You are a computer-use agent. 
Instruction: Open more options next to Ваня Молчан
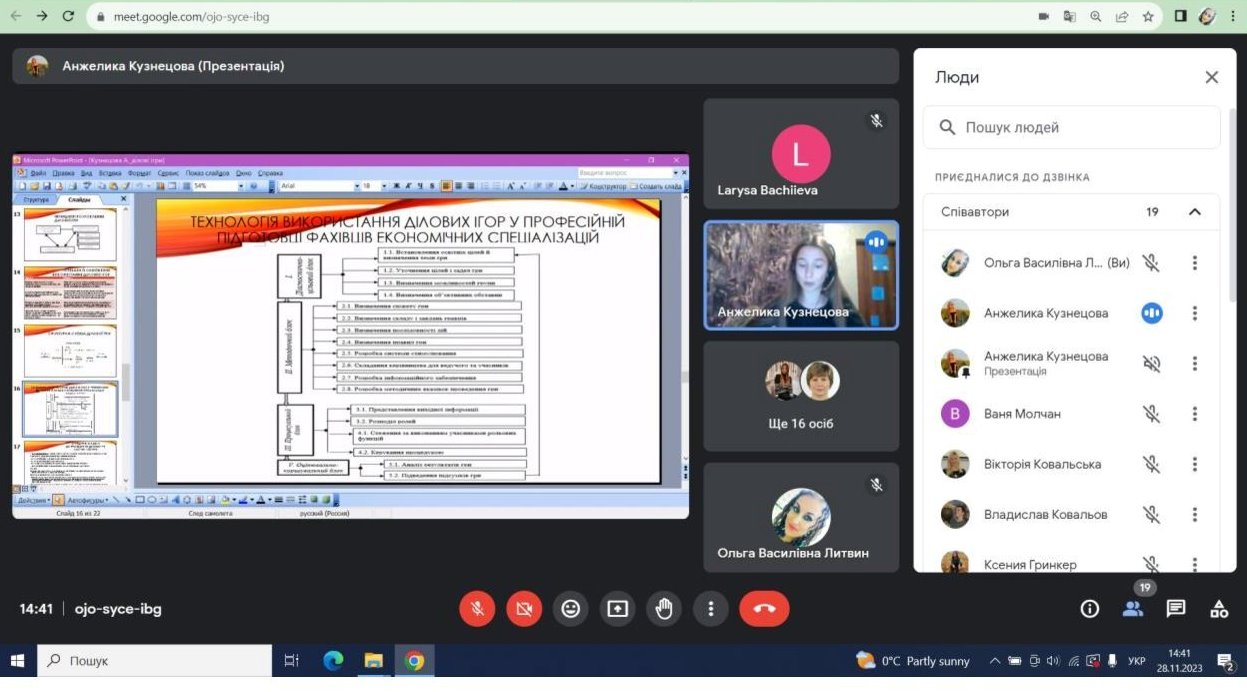pyautogui.click(x=1194, y=414)
